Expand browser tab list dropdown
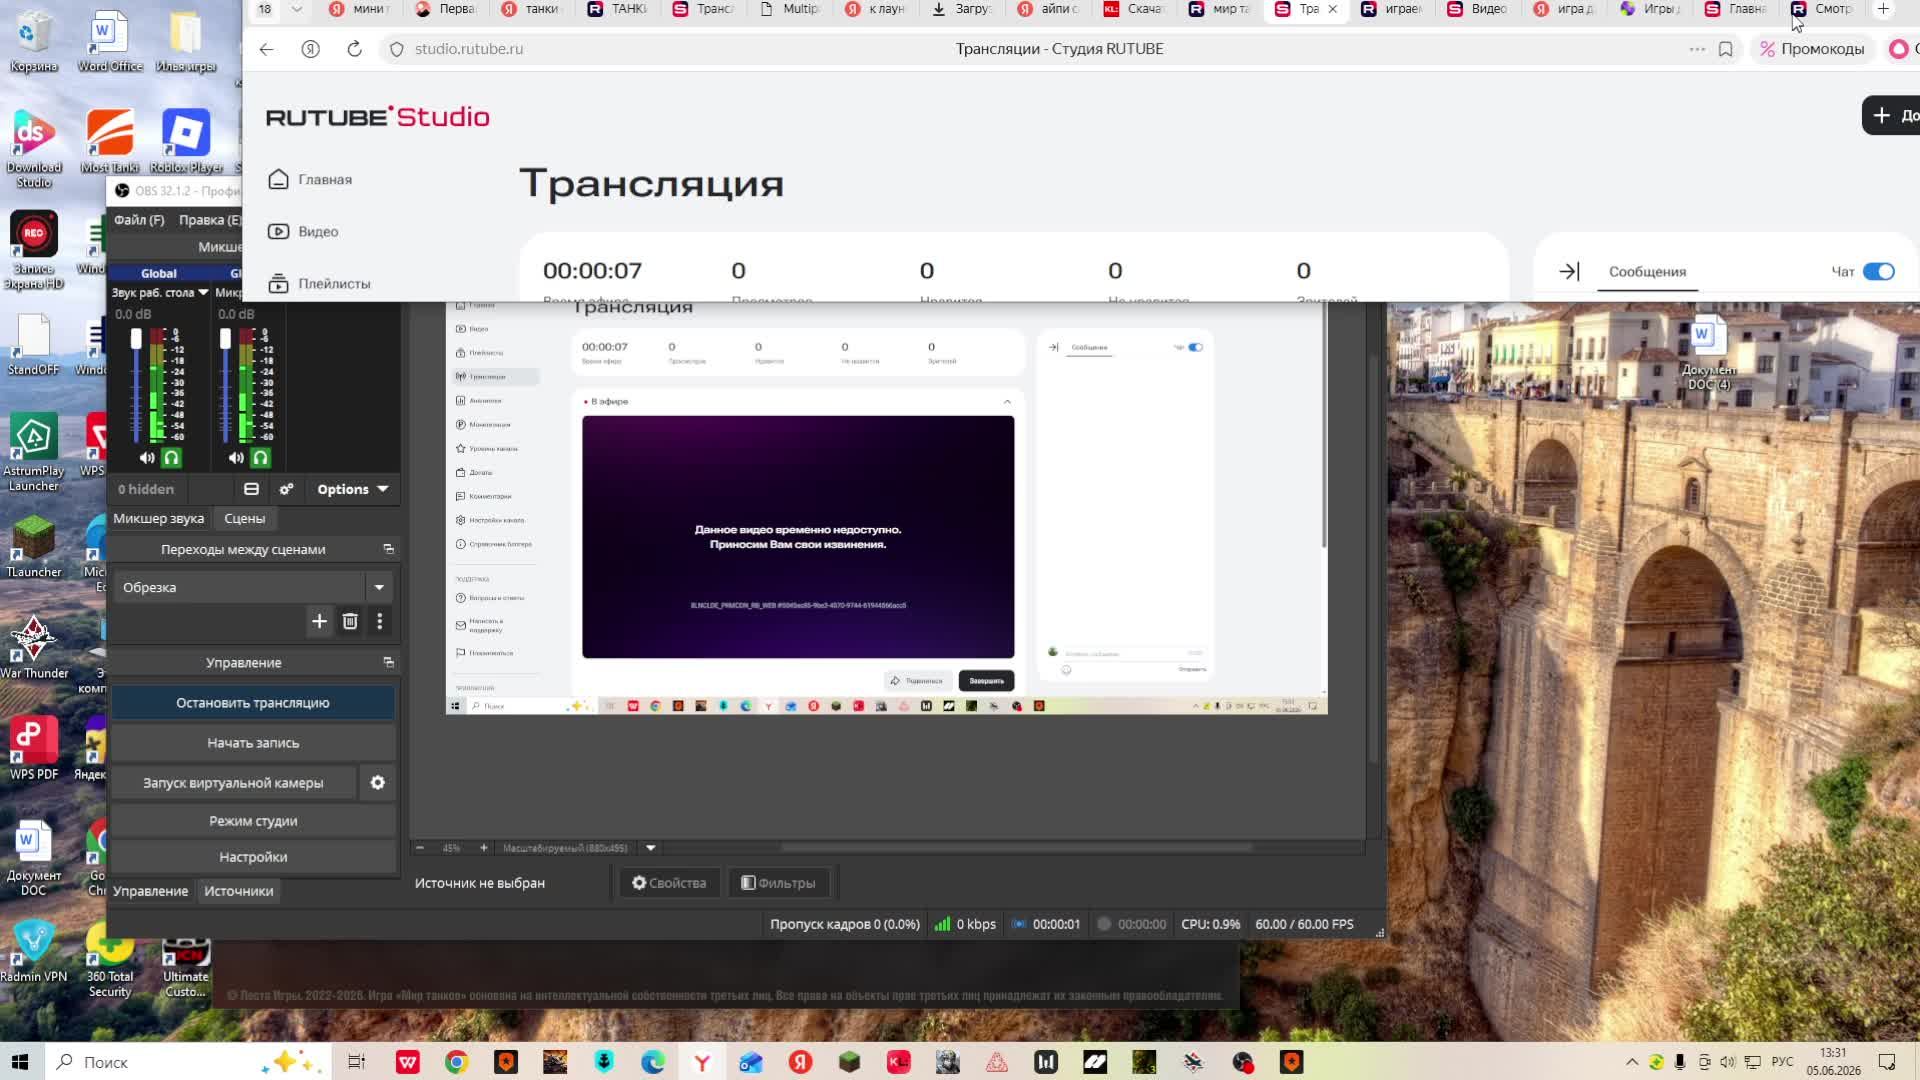The width and height of the screenshot is (1920, 1080). tap(297, 9)
